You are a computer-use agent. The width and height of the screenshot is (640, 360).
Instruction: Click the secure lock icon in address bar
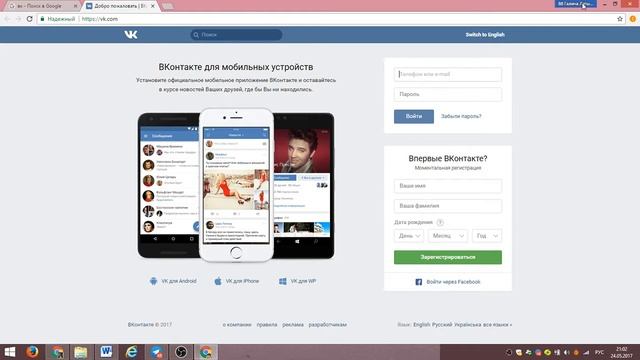point(42,19)
